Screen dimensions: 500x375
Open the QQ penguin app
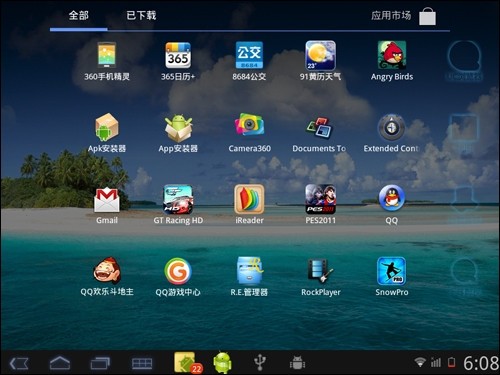click(x=392, y=205)
